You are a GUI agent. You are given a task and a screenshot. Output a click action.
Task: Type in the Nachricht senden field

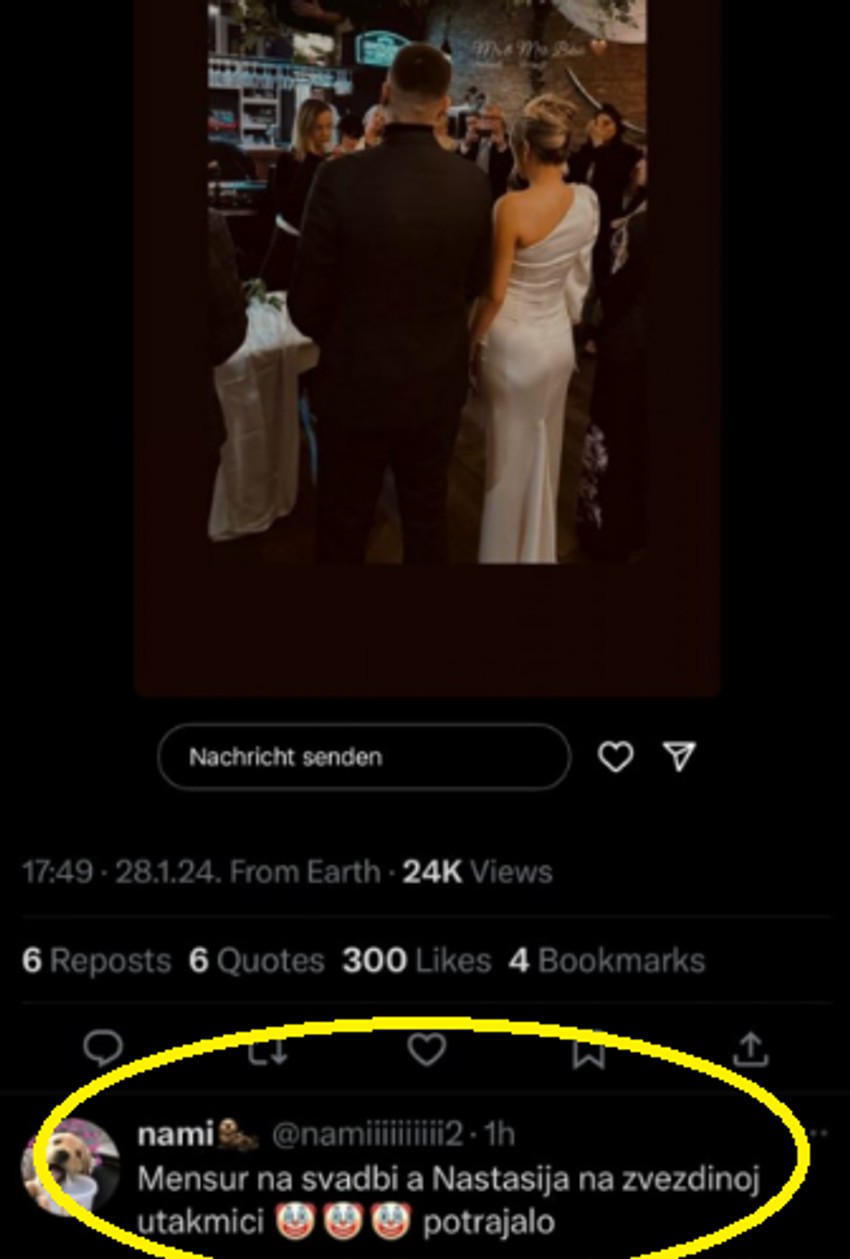(363, 757)
